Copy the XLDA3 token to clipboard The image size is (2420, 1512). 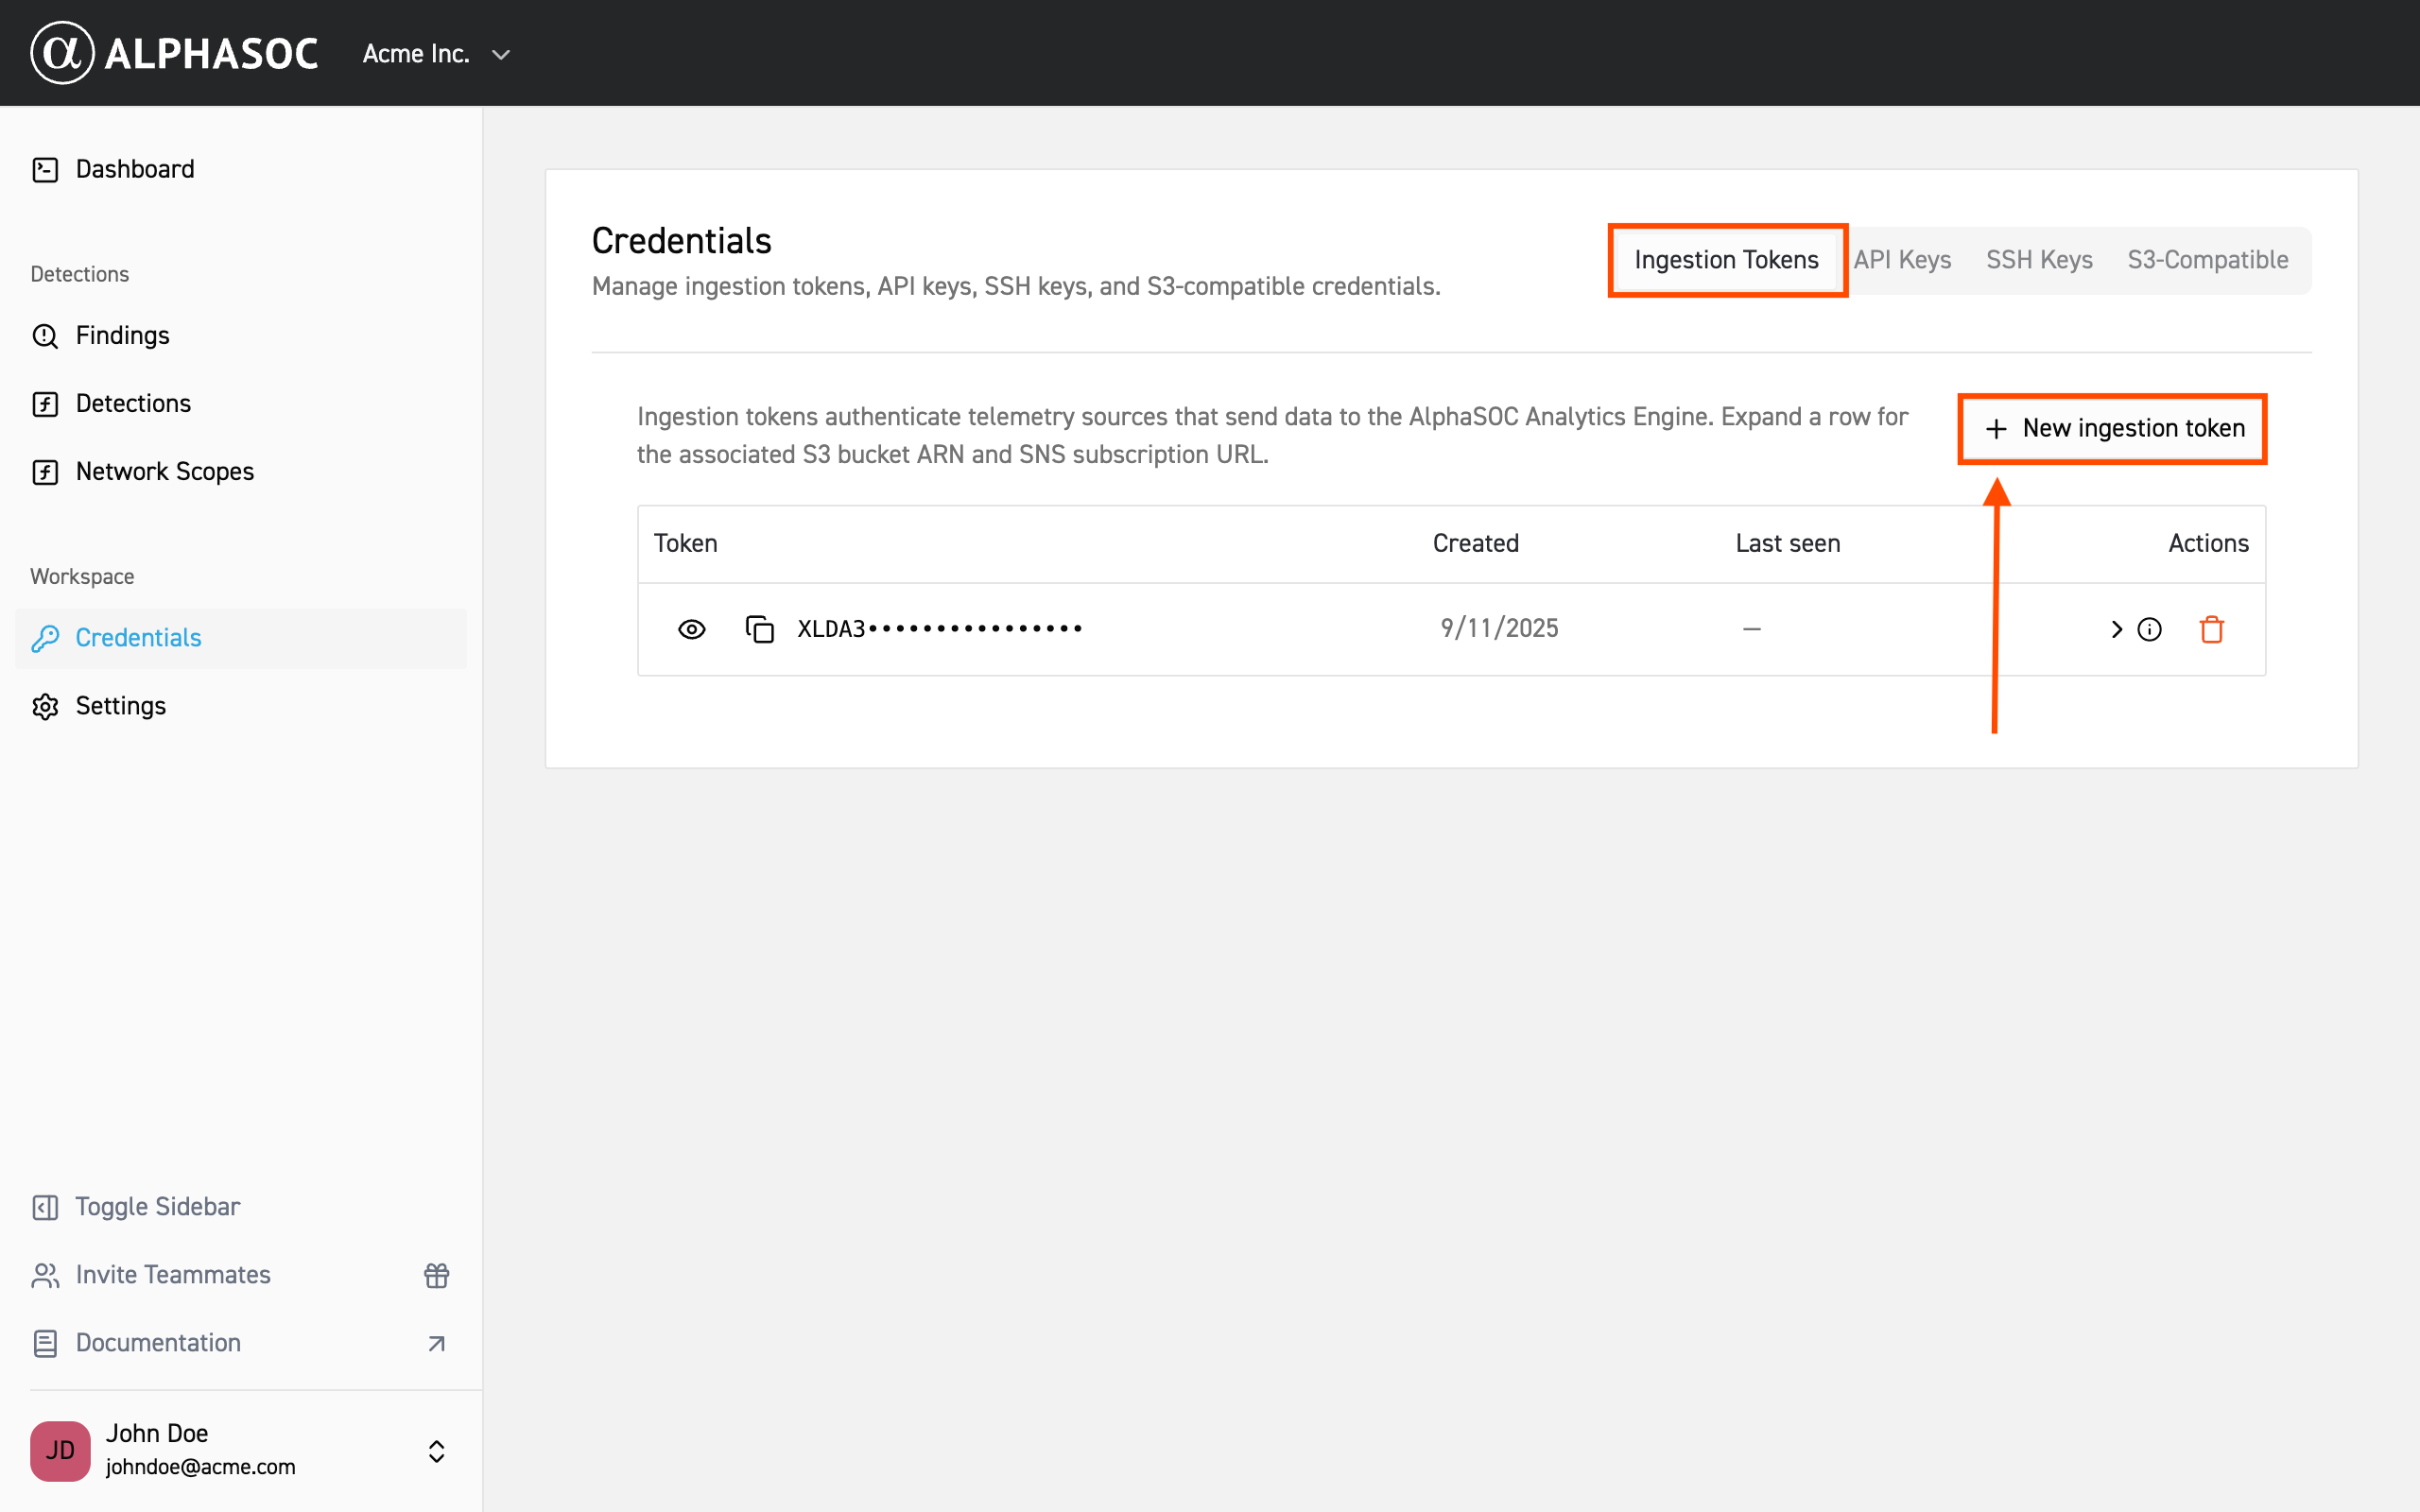760,629
